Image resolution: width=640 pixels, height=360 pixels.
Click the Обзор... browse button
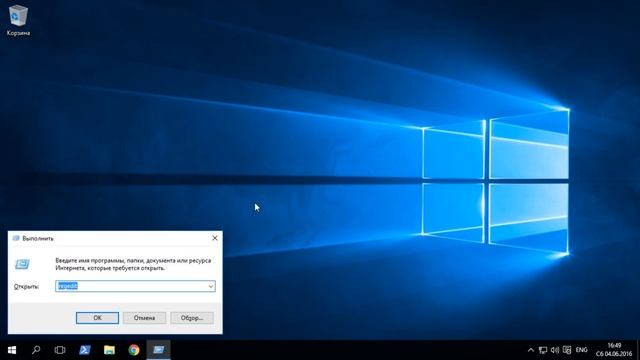(192, 318)
